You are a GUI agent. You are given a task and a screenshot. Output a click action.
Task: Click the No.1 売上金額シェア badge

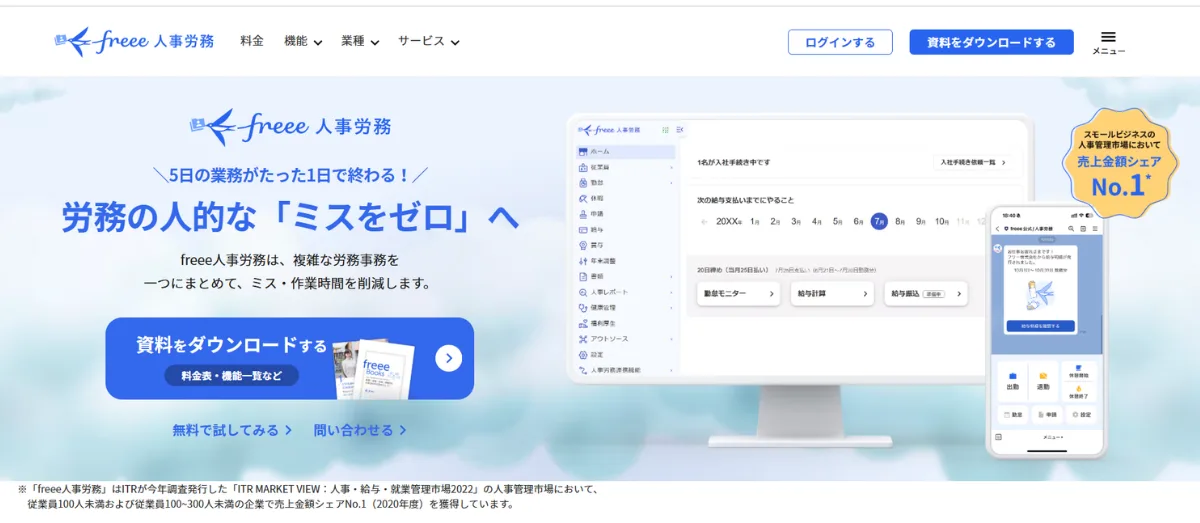[1120, 164]
